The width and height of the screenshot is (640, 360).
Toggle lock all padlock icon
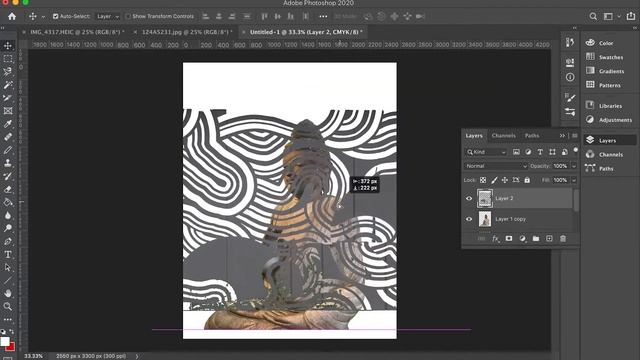pyautogui.click(x=527, y=180)
